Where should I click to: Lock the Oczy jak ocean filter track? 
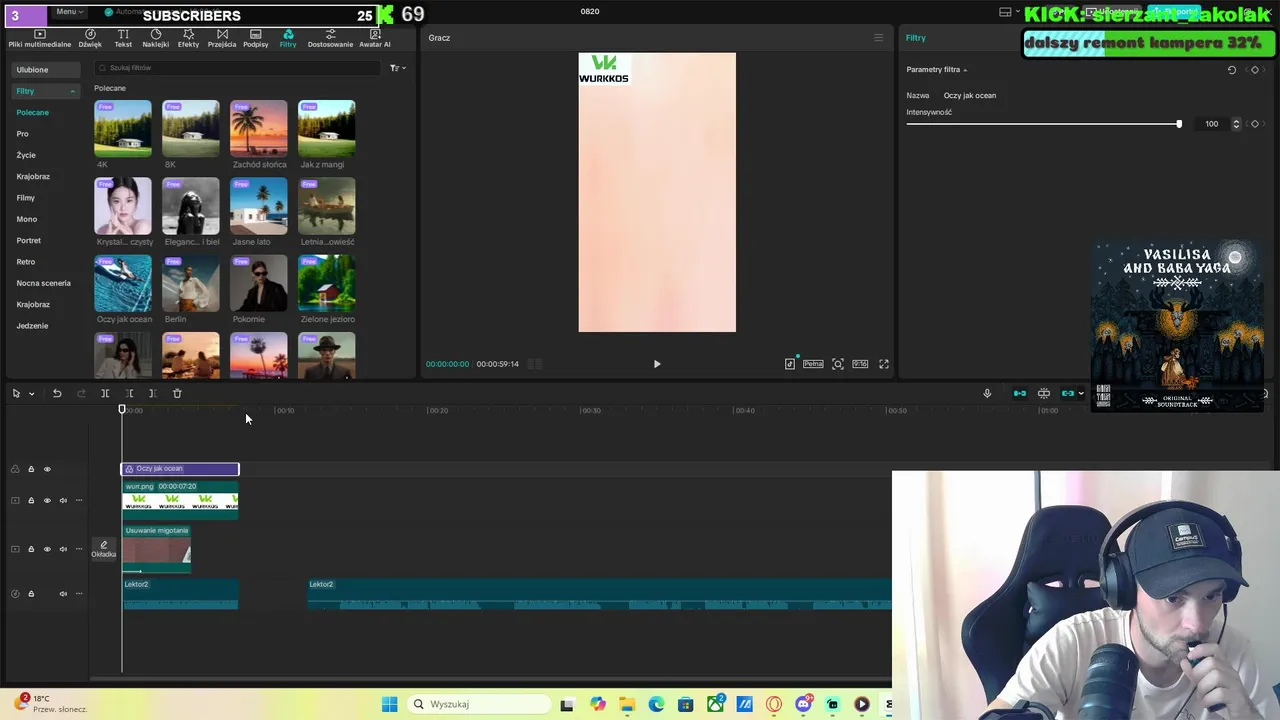point(31,469)
